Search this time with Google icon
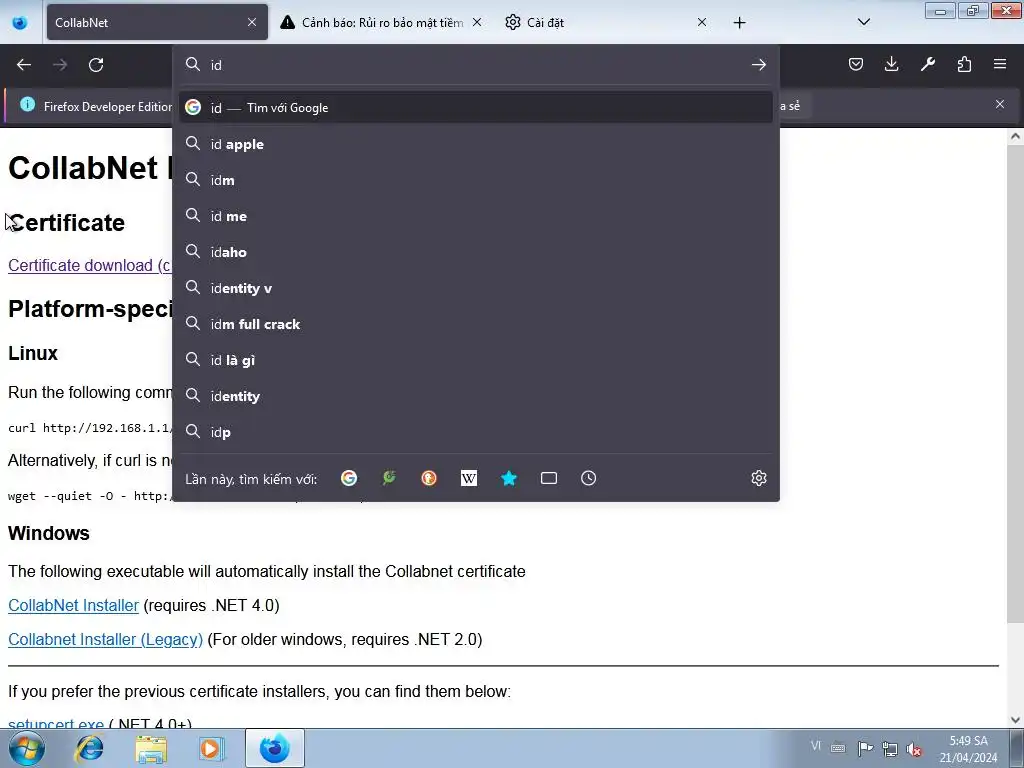The height and width of the screenshot is (768, 1024). [x=349, y=478]
